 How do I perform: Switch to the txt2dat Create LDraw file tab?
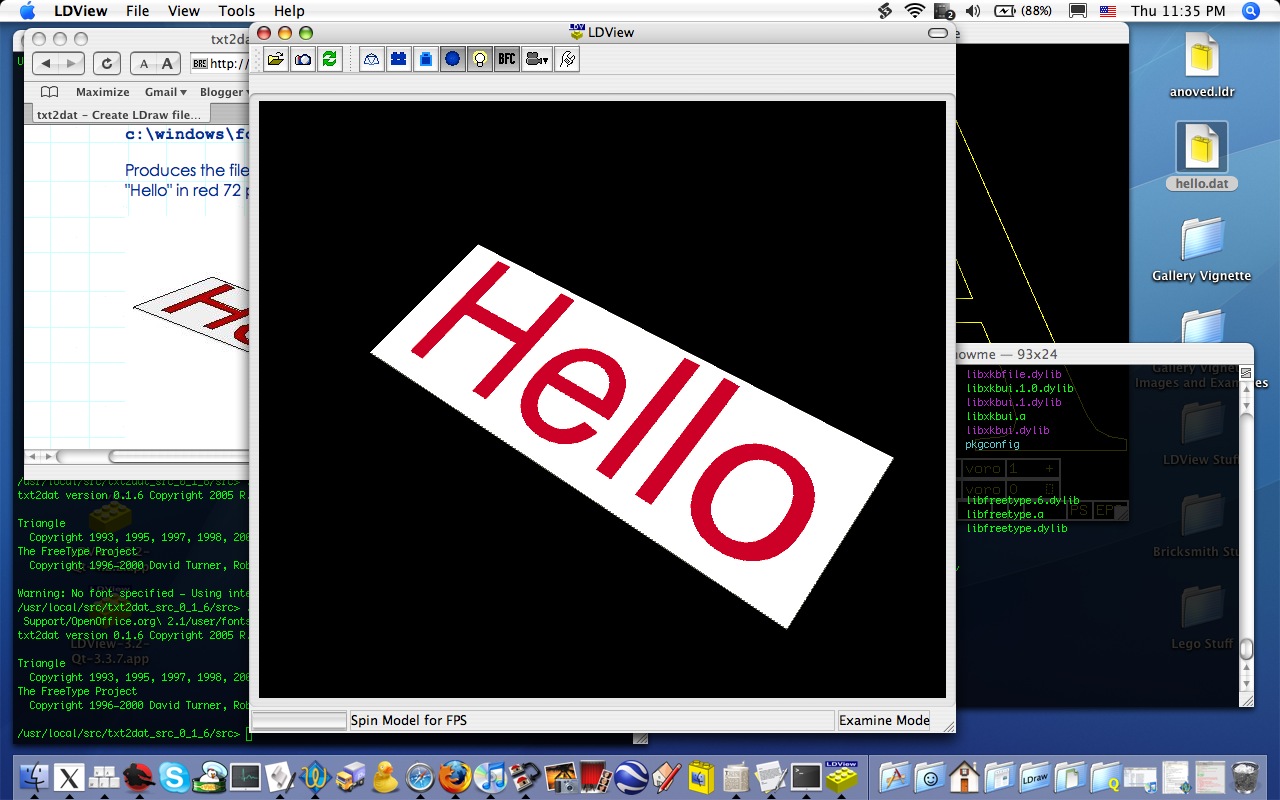tap(120, 114)
